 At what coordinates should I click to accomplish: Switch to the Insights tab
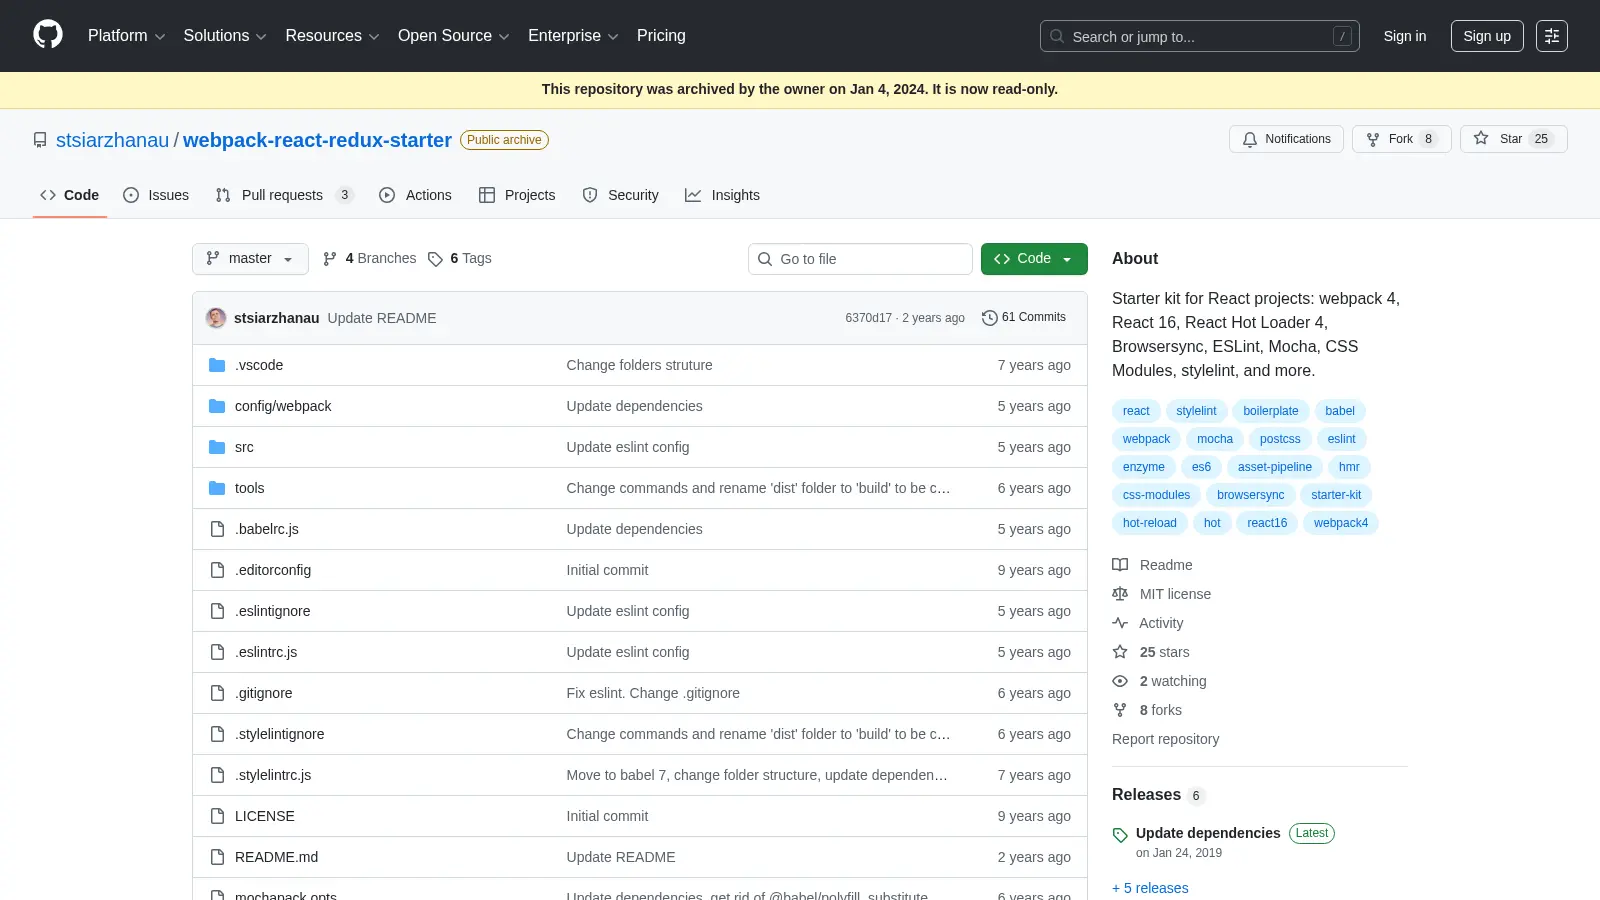(x=722, y=195)
